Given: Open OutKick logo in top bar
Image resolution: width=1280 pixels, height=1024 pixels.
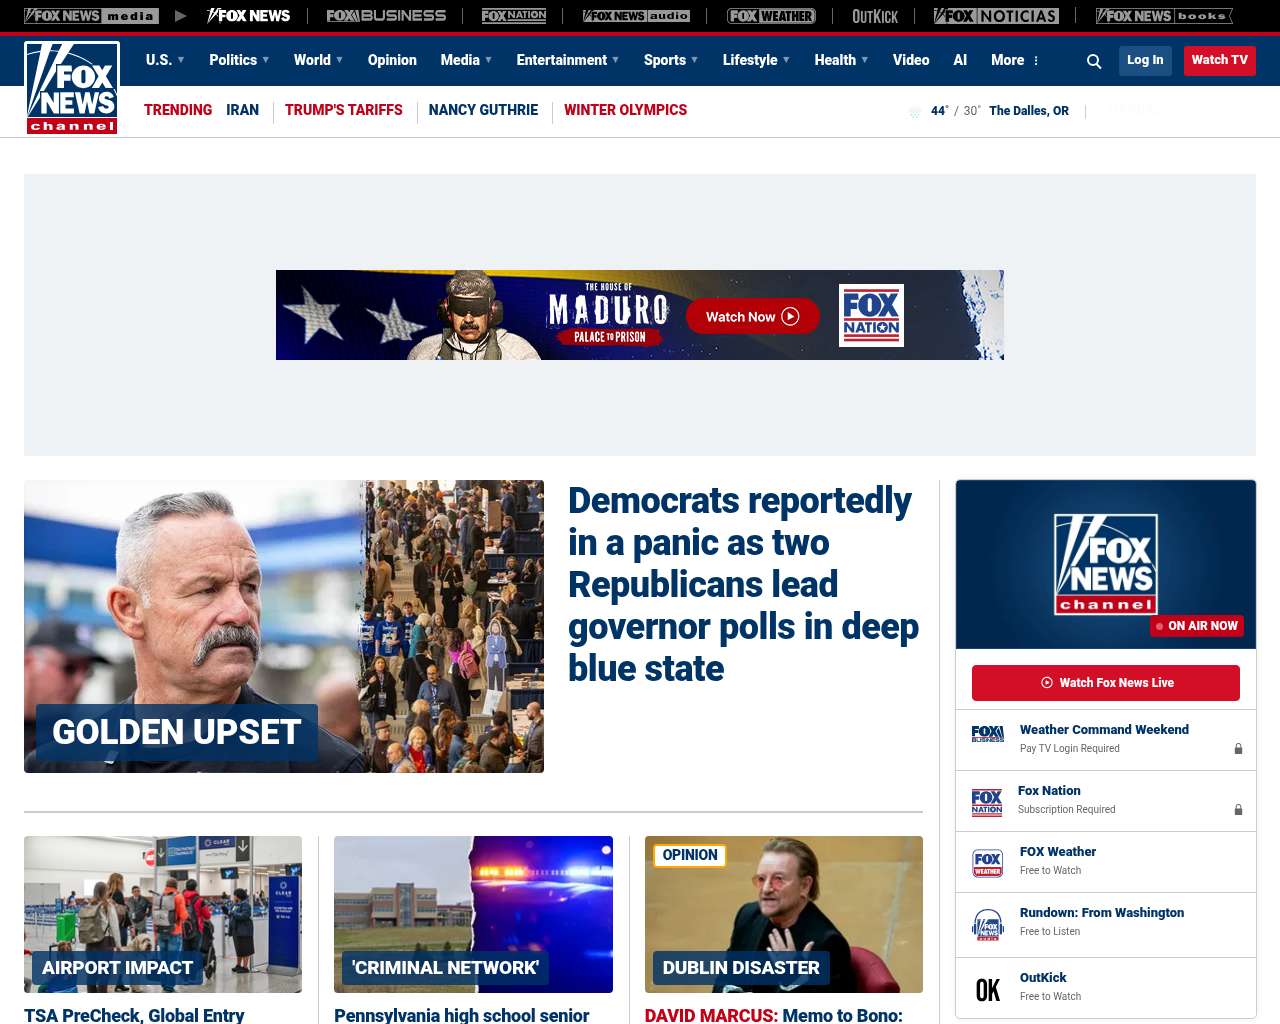Looking at the screenshot, I should (875, 16).
